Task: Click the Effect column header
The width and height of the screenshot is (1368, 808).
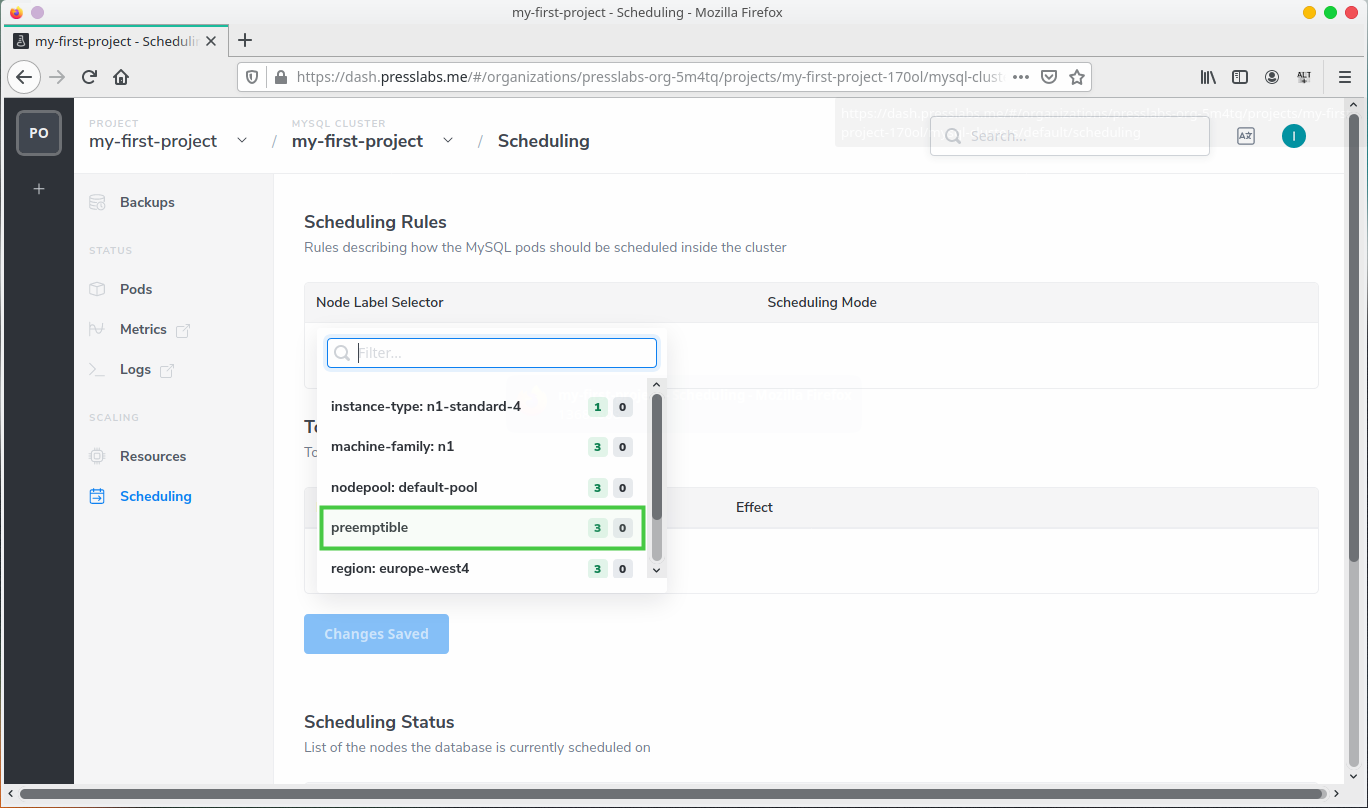Action: coord(754,507)
